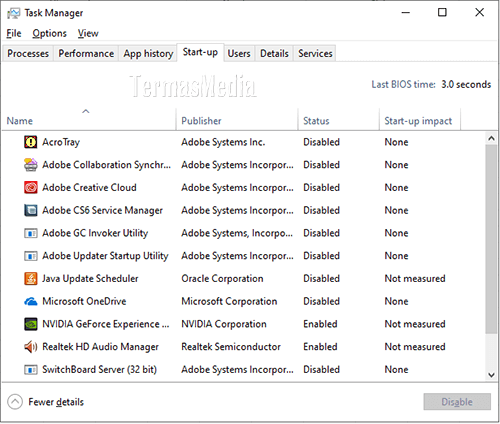Click Disabled status of OneDrive row
Screen dimensions: 500x424
(321, 301)
